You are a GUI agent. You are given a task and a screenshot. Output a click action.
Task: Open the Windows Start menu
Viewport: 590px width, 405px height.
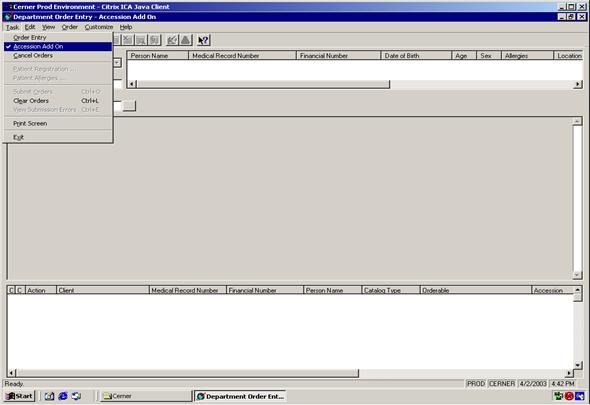tap(19, 396)
